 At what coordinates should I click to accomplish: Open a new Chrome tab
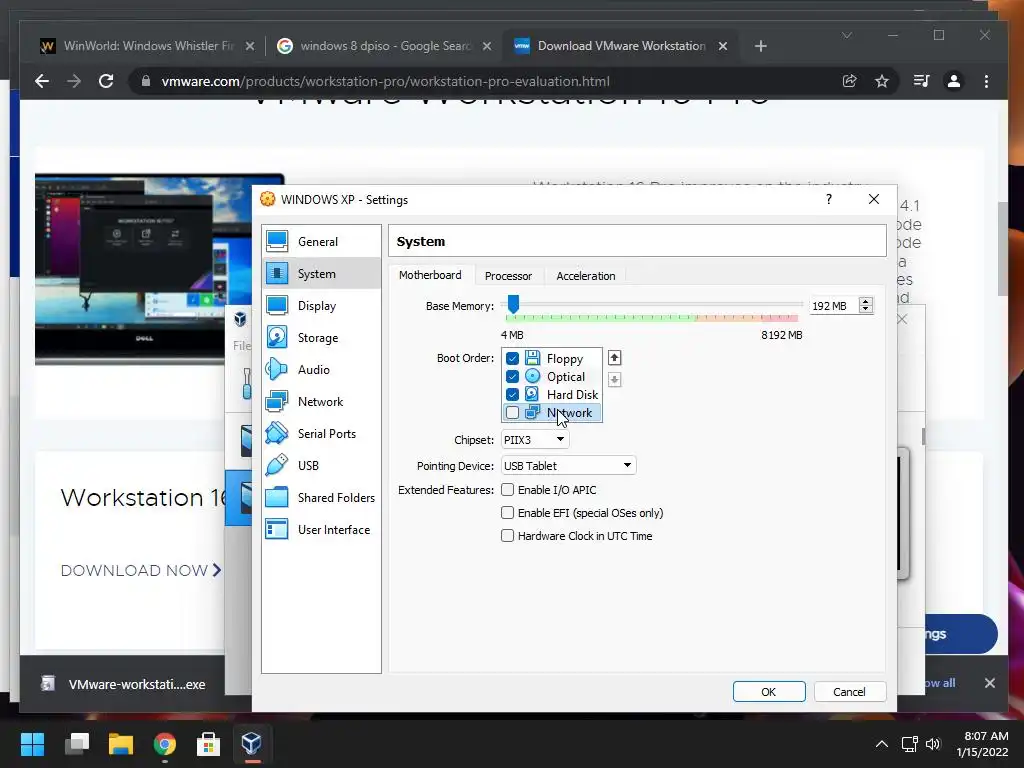point(760,46)
